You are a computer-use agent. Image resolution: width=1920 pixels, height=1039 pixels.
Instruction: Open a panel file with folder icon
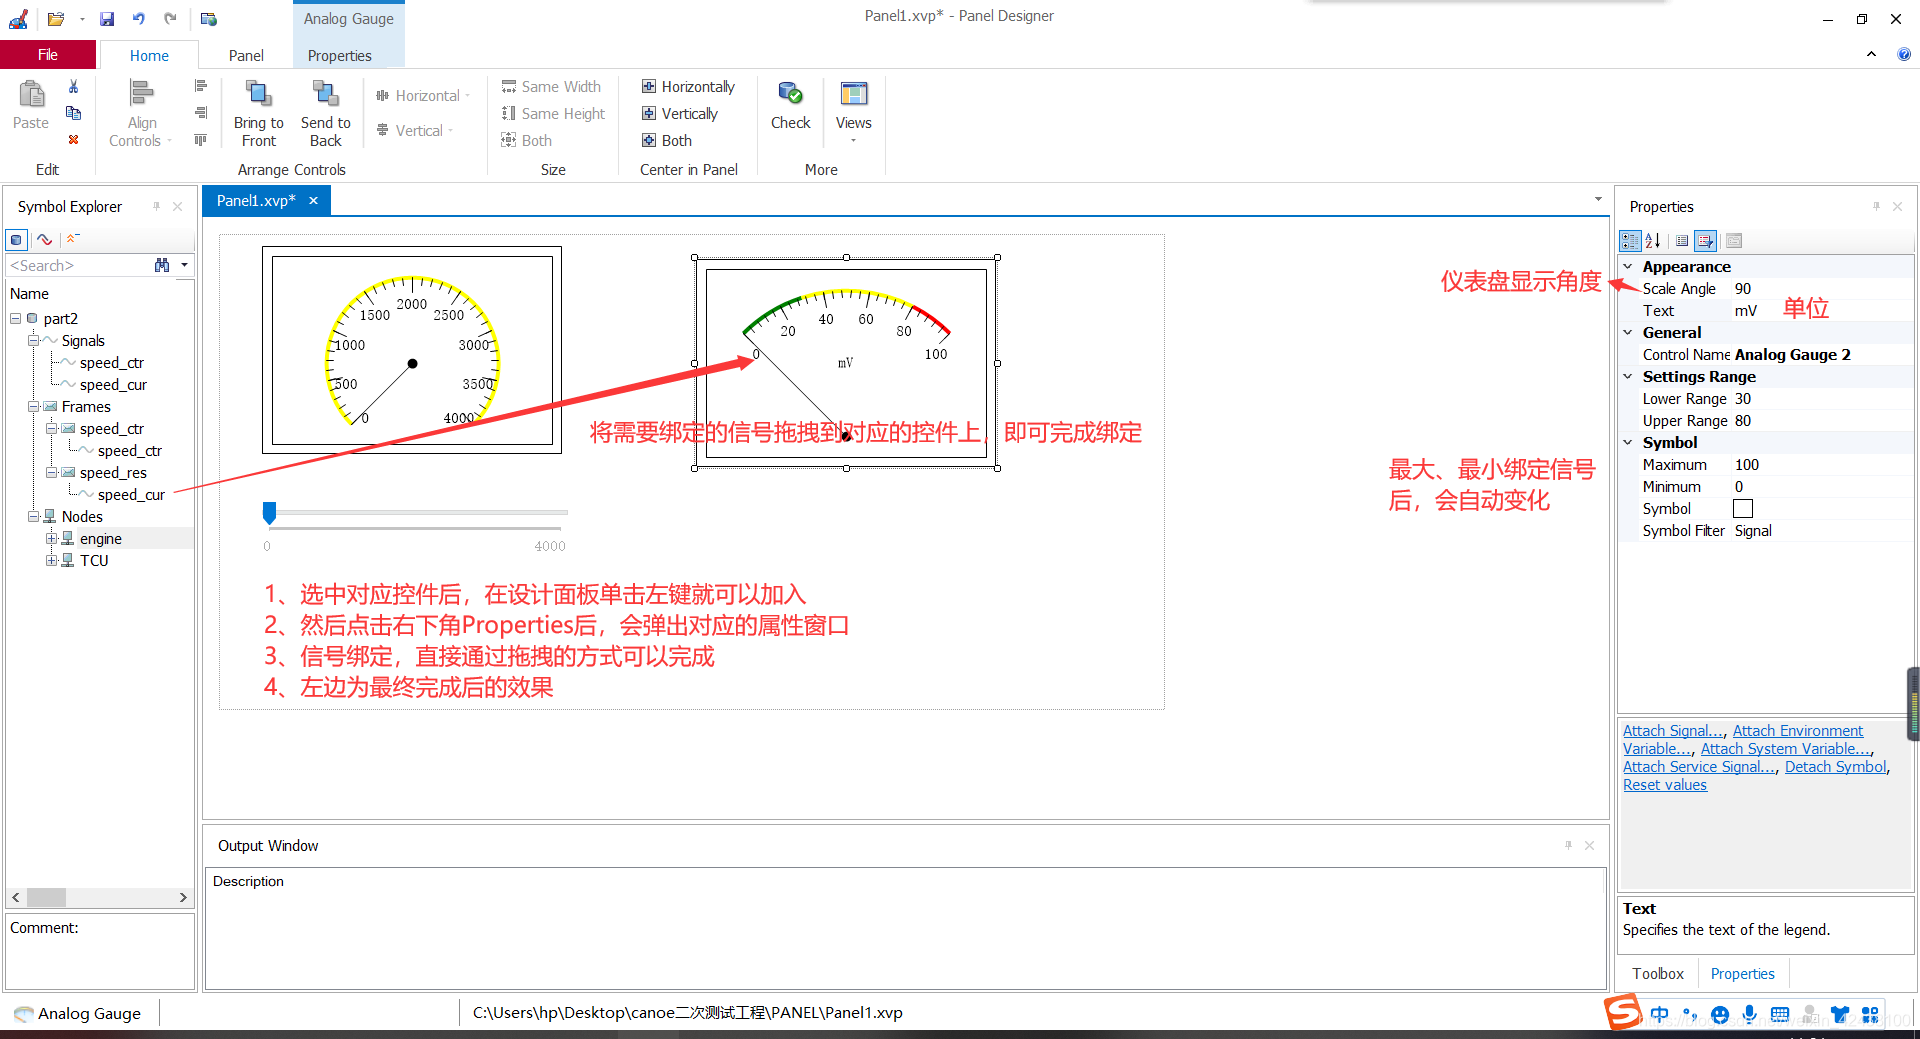coord(56,19)
